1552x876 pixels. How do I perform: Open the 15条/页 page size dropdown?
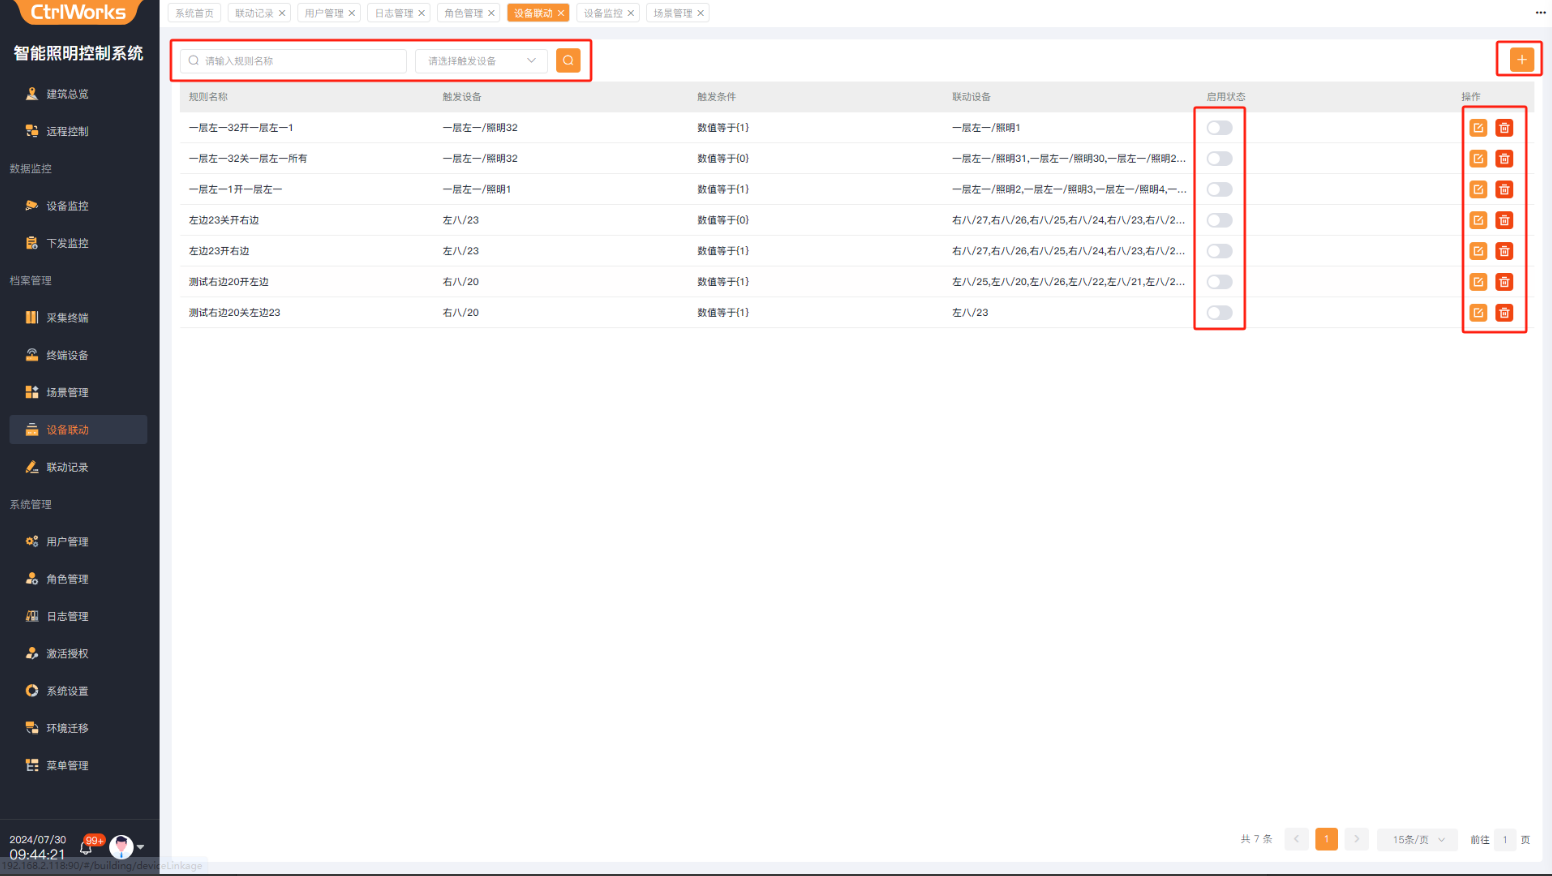(1417, 840)
